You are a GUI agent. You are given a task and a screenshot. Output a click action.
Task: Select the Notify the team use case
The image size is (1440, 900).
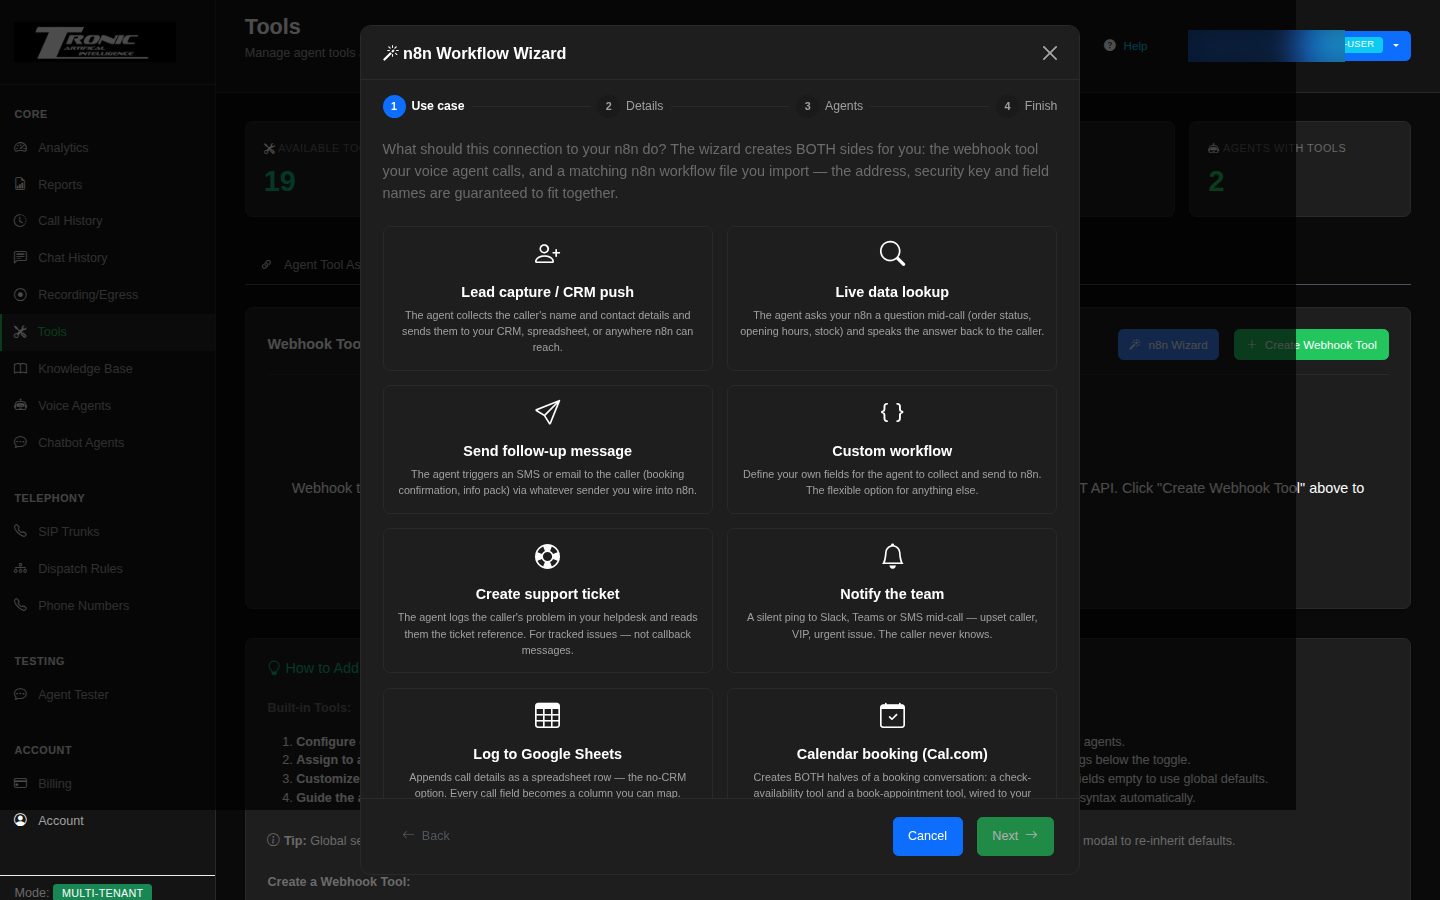892,601
